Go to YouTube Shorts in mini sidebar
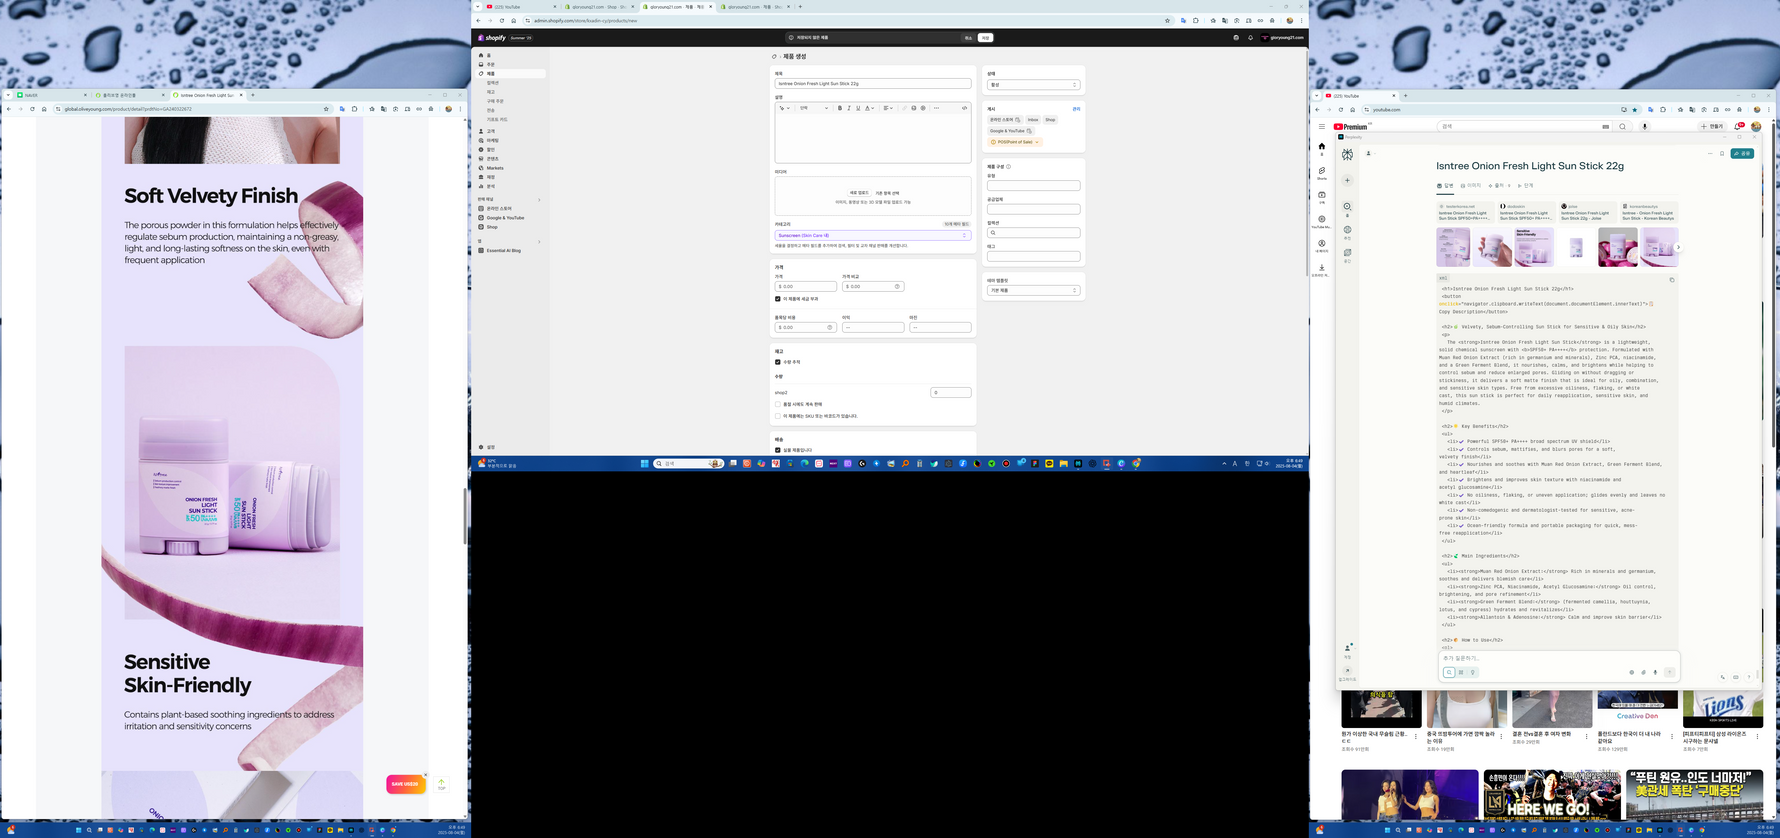The image size is (1780, 838). tap(1321, 173)
